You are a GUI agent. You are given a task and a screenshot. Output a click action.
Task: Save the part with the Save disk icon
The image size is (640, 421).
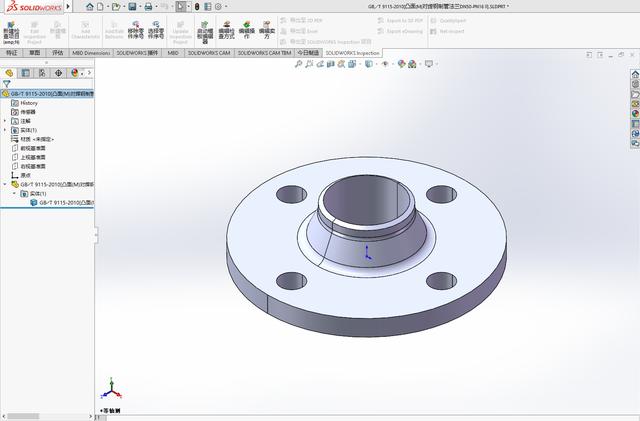pyautogui.click(x=132, y=7)
